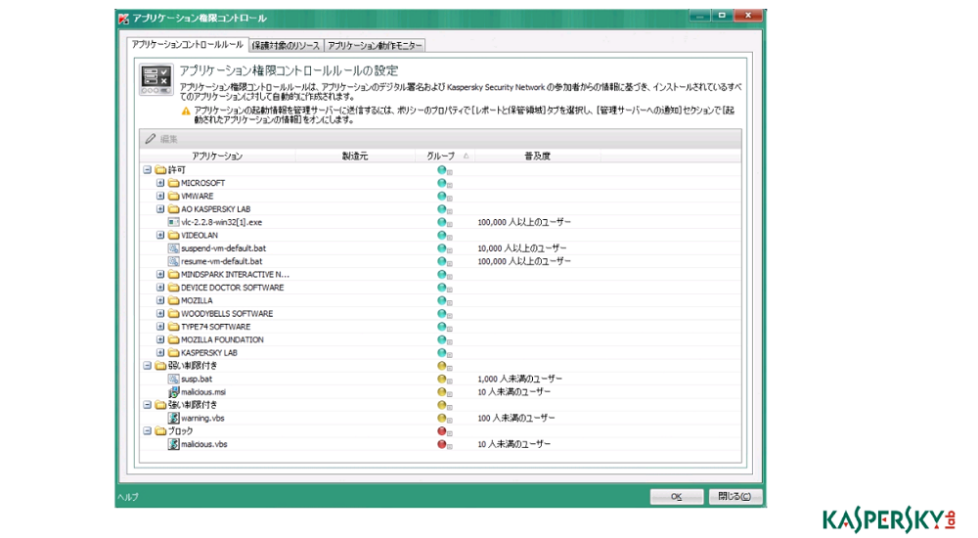Open the ヘルプ link
This screenshot has height=538, width=978.
(128, 497)
